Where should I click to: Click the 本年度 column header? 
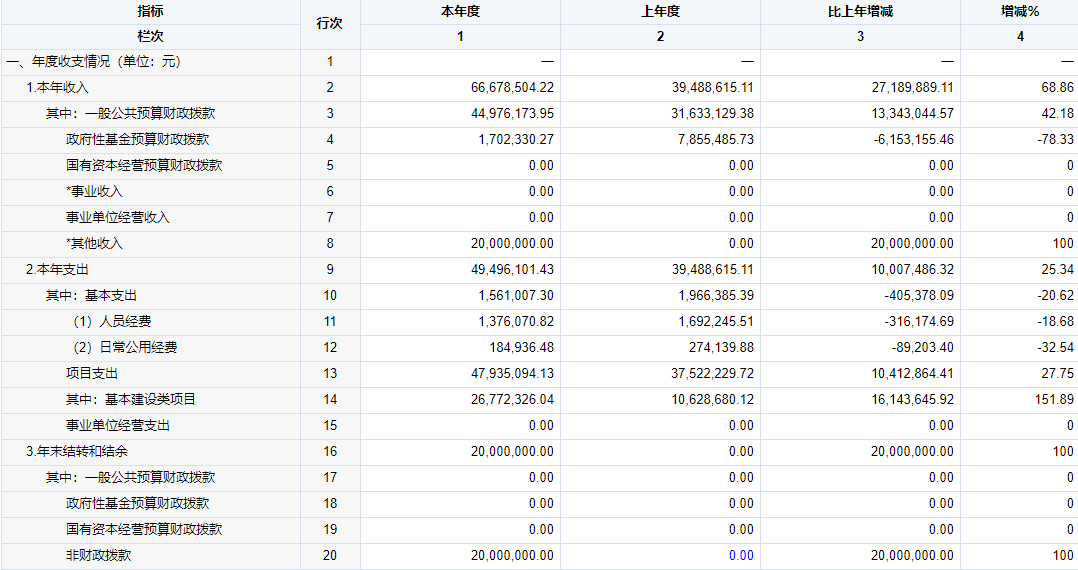click(x=460, y=12)
